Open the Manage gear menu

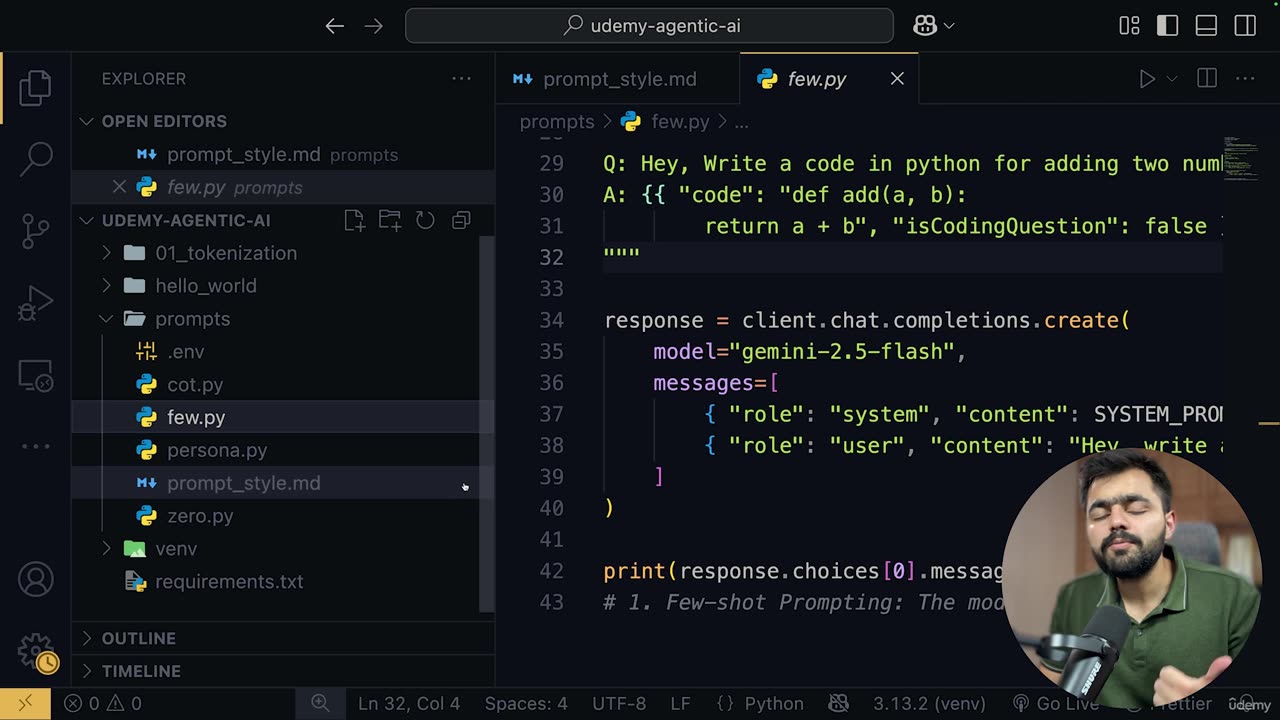36,651
